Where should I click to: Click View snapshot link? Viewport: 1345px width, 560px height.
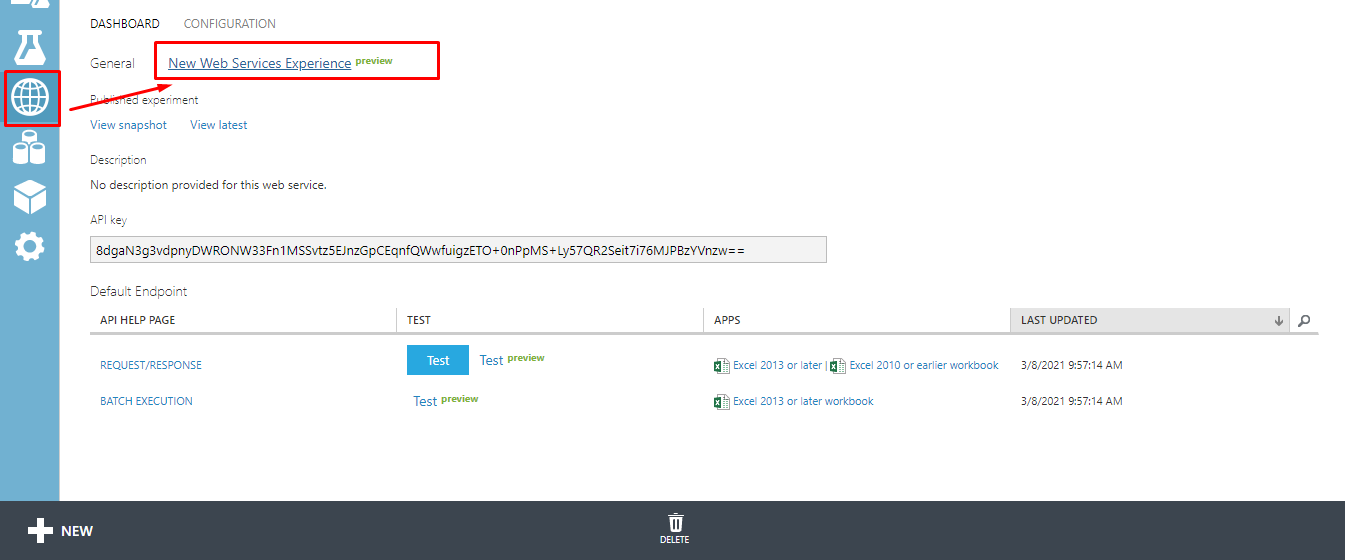[x=129, y=125]
